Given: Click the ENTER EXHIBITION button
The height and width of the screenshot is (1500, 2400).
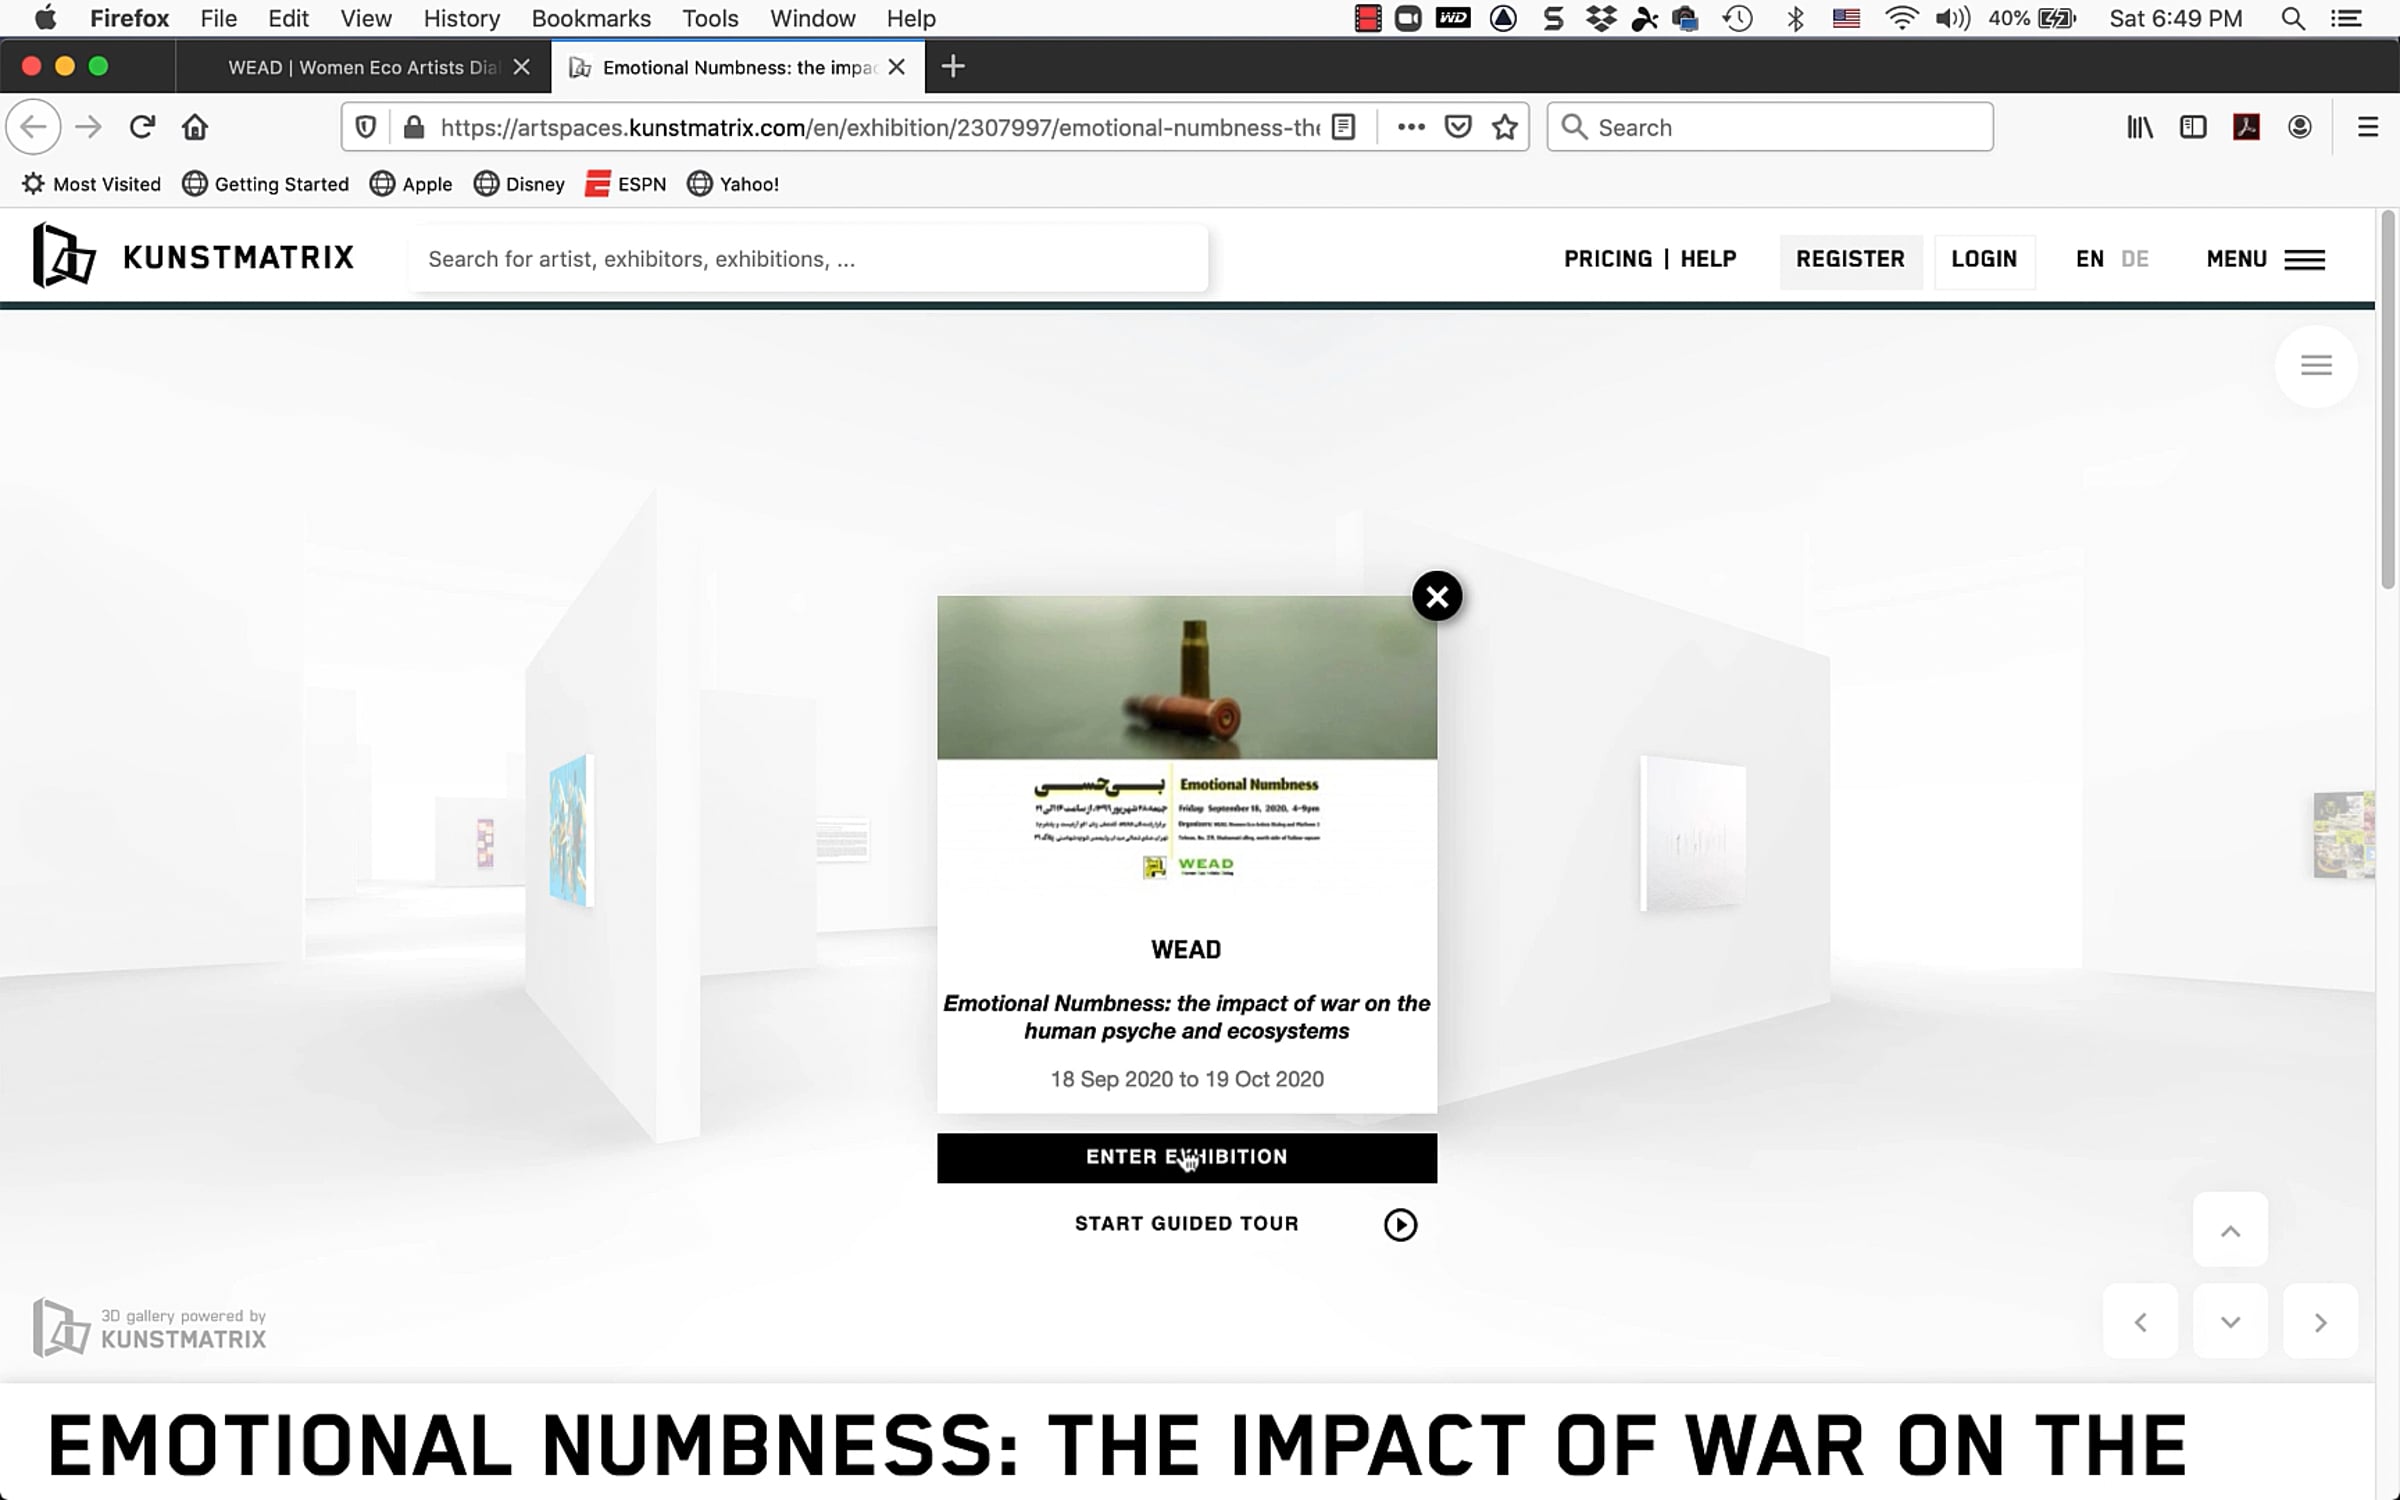Looking at the screenshot, I should (1187, 1157).
